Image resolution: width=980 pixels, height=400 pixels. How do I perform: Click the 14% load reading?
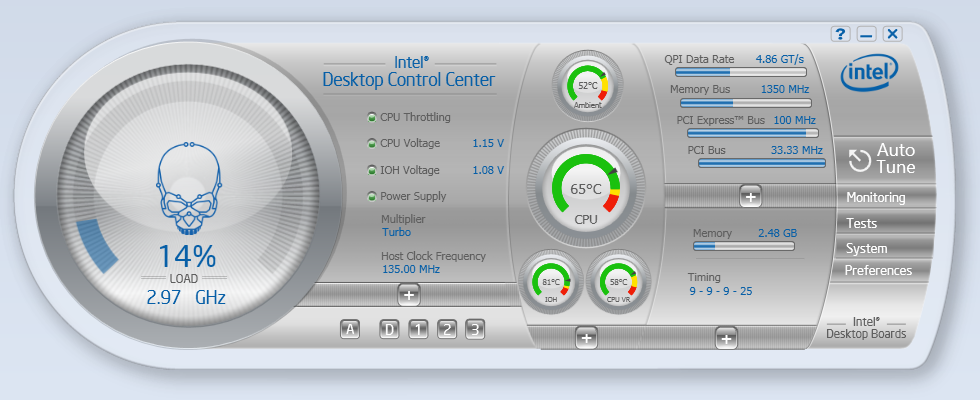pyautogui.click(x=187, y=256)
